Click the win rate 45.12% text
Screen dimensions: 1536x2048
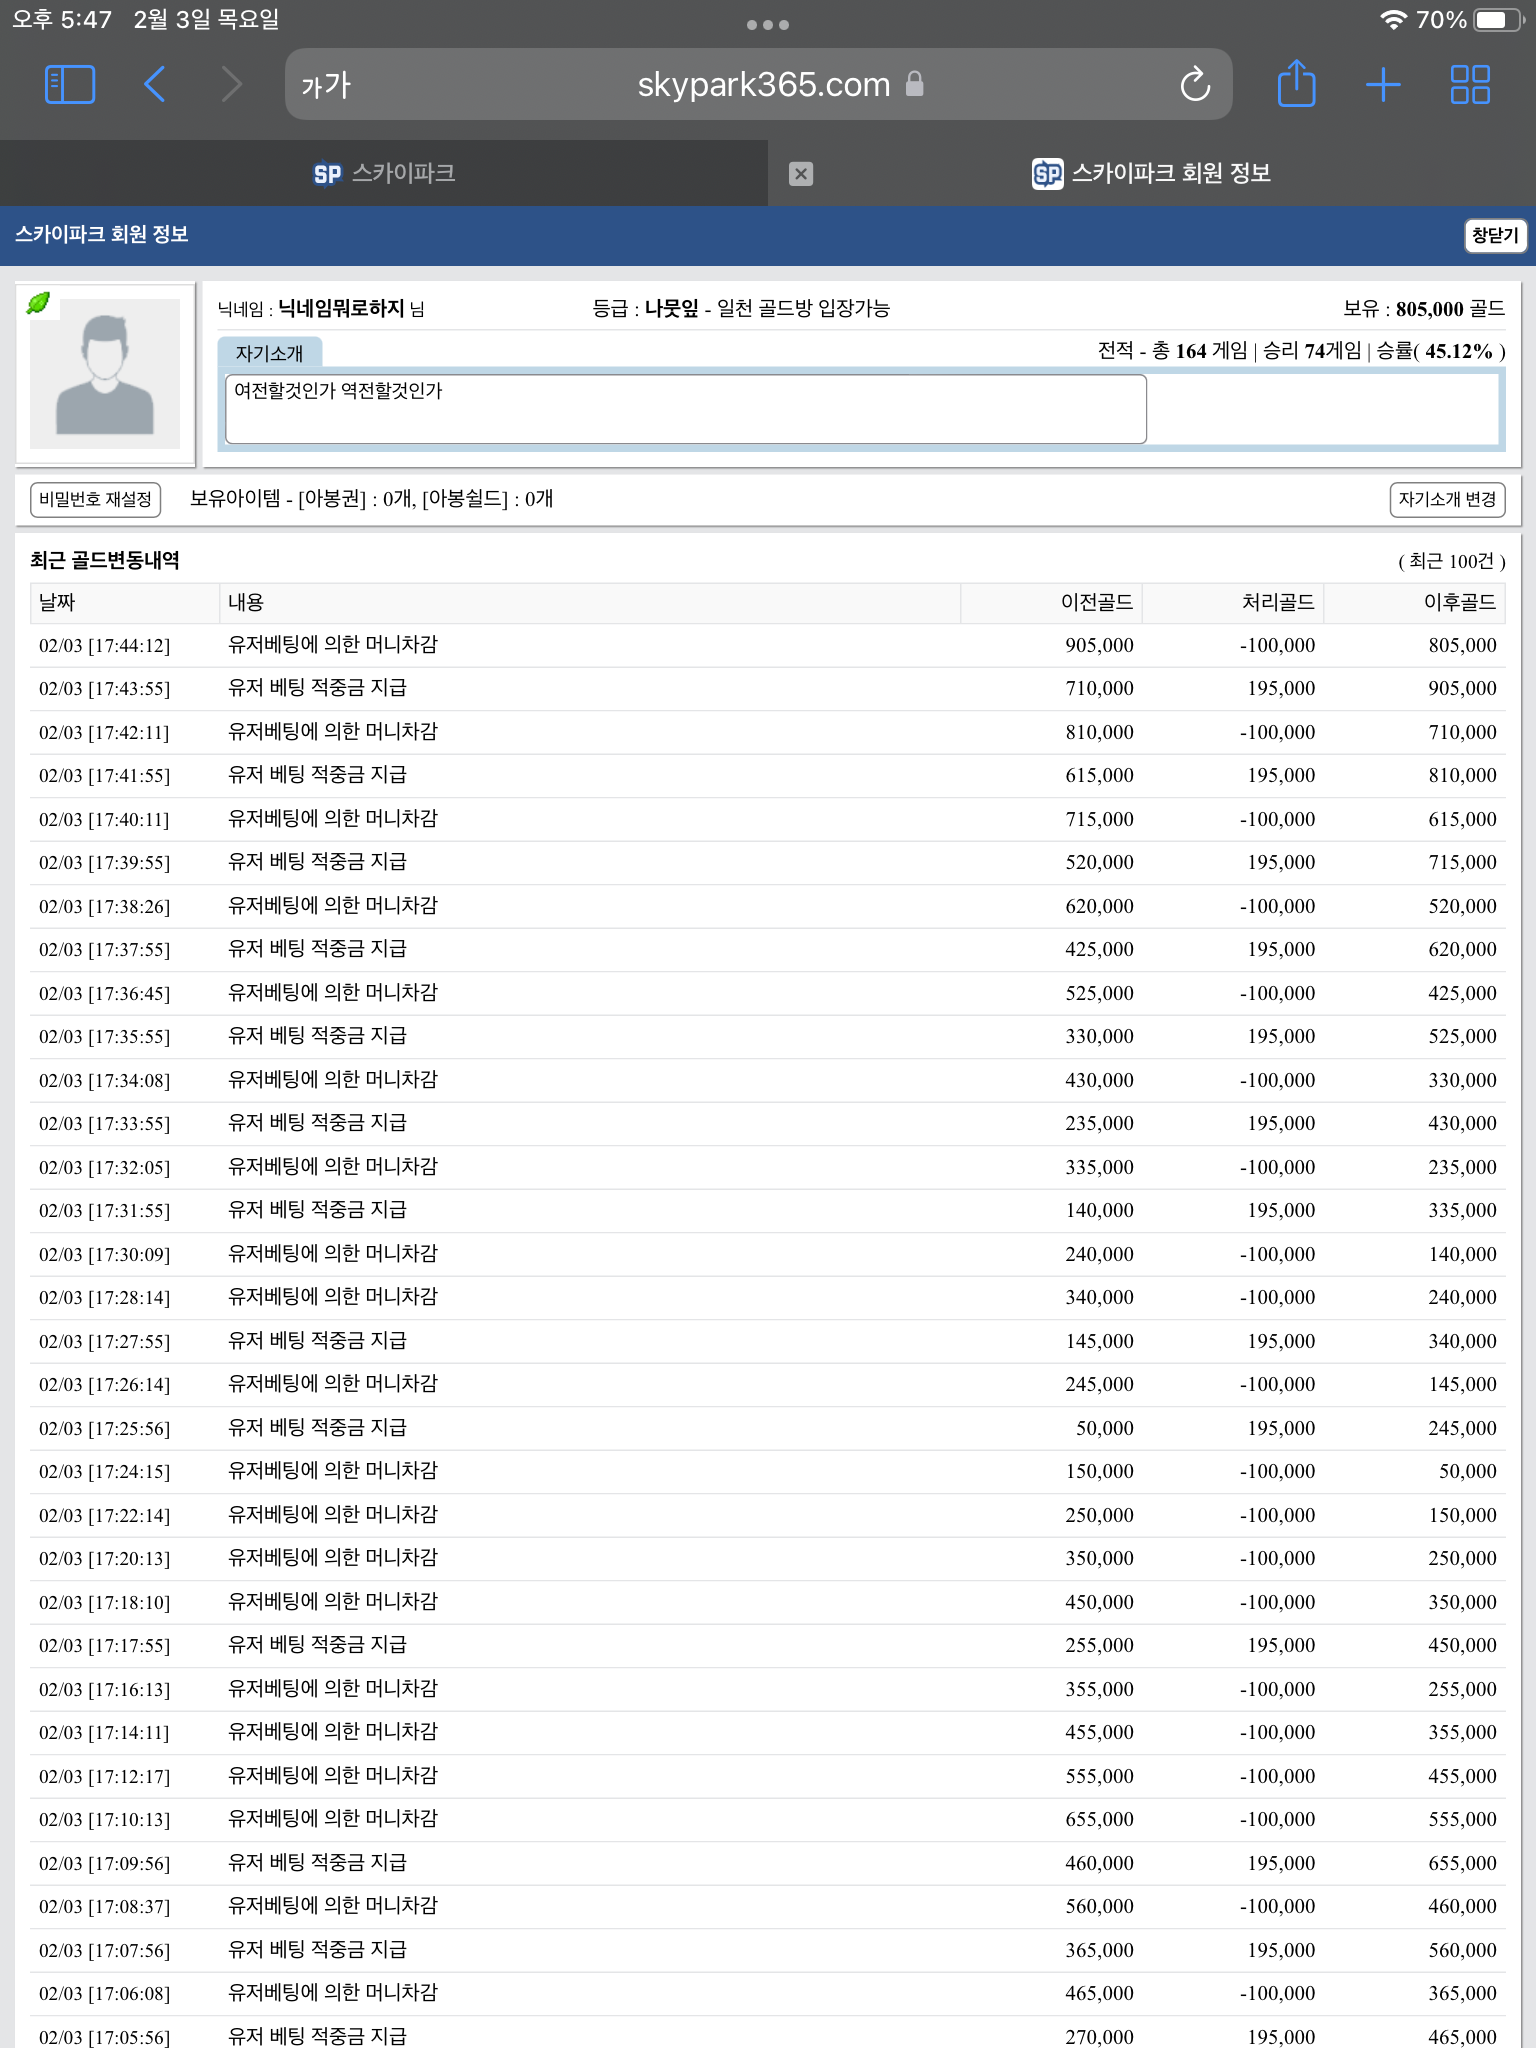(1459, 351)
